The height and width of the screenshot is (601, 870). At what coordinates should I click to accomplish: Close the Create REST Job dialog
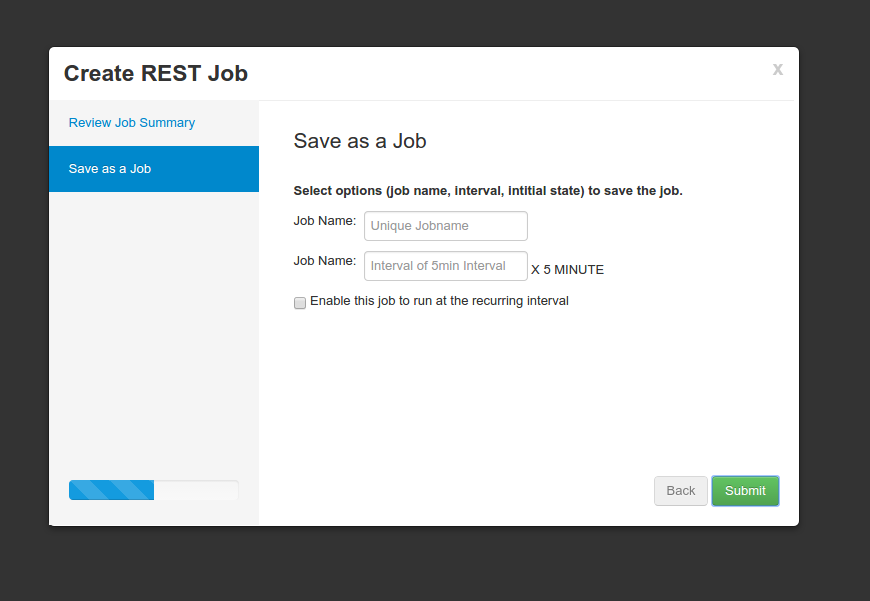click(x=777, y=69)
